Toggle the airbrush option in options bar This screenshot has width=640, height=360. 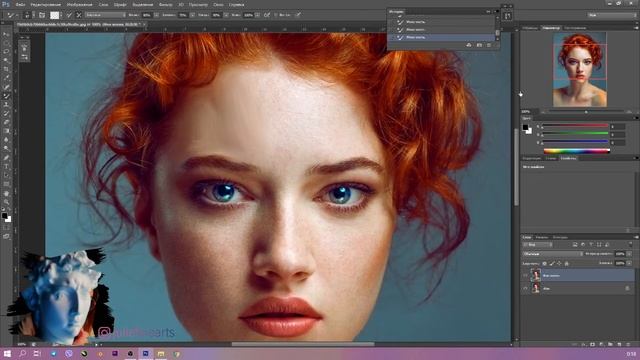(x=267, y=15)
